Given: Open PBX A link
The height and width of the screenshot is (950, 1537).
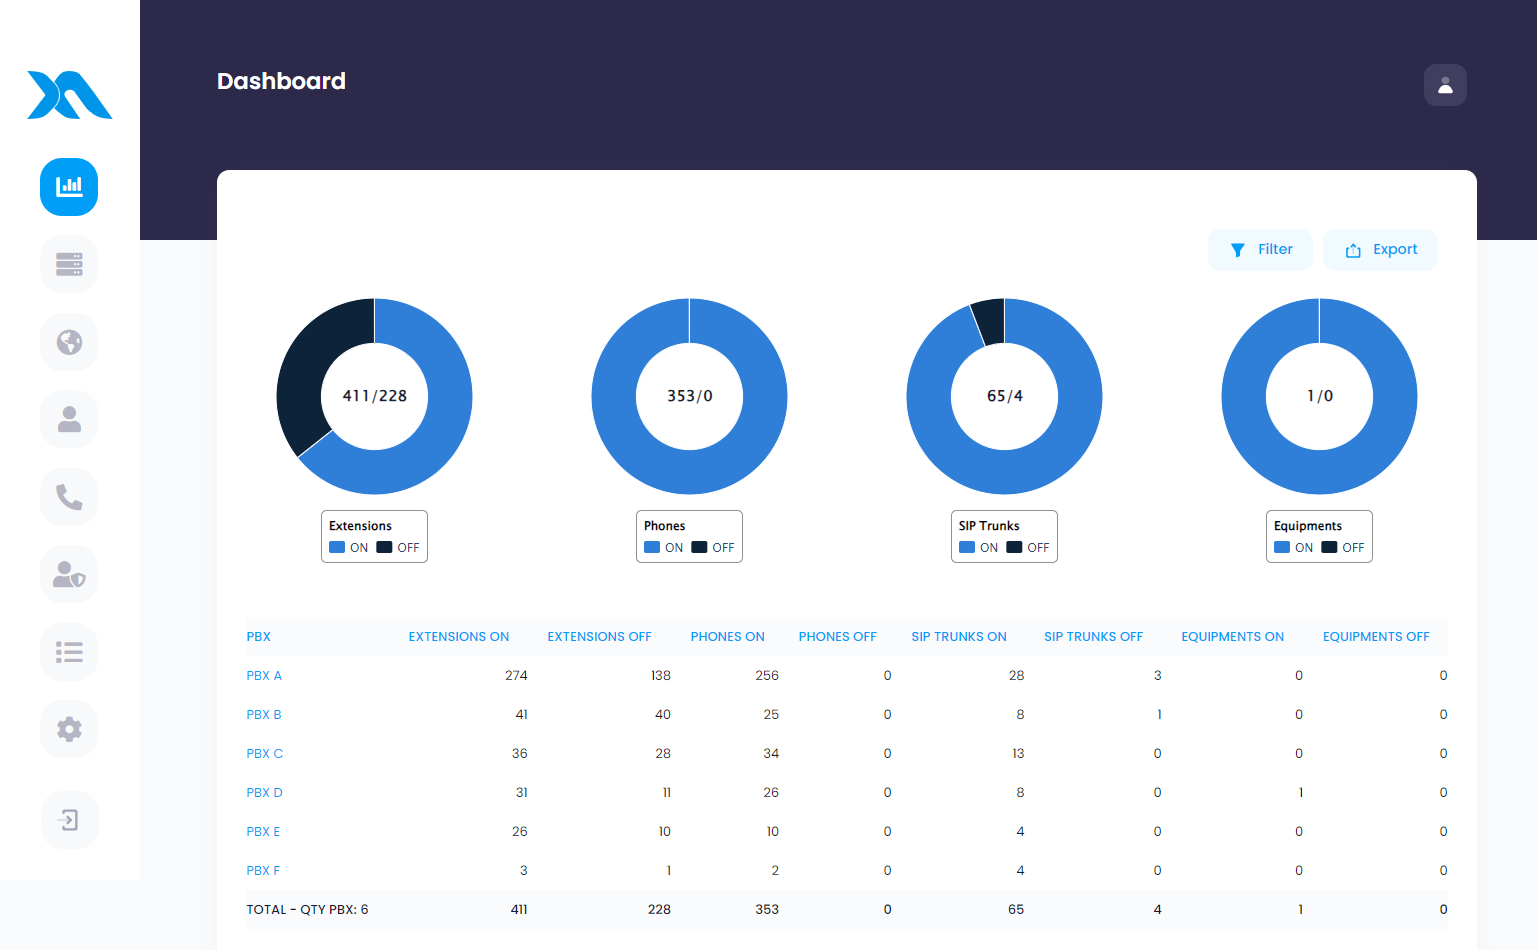Looking at the screenshot, I should 264,676.
